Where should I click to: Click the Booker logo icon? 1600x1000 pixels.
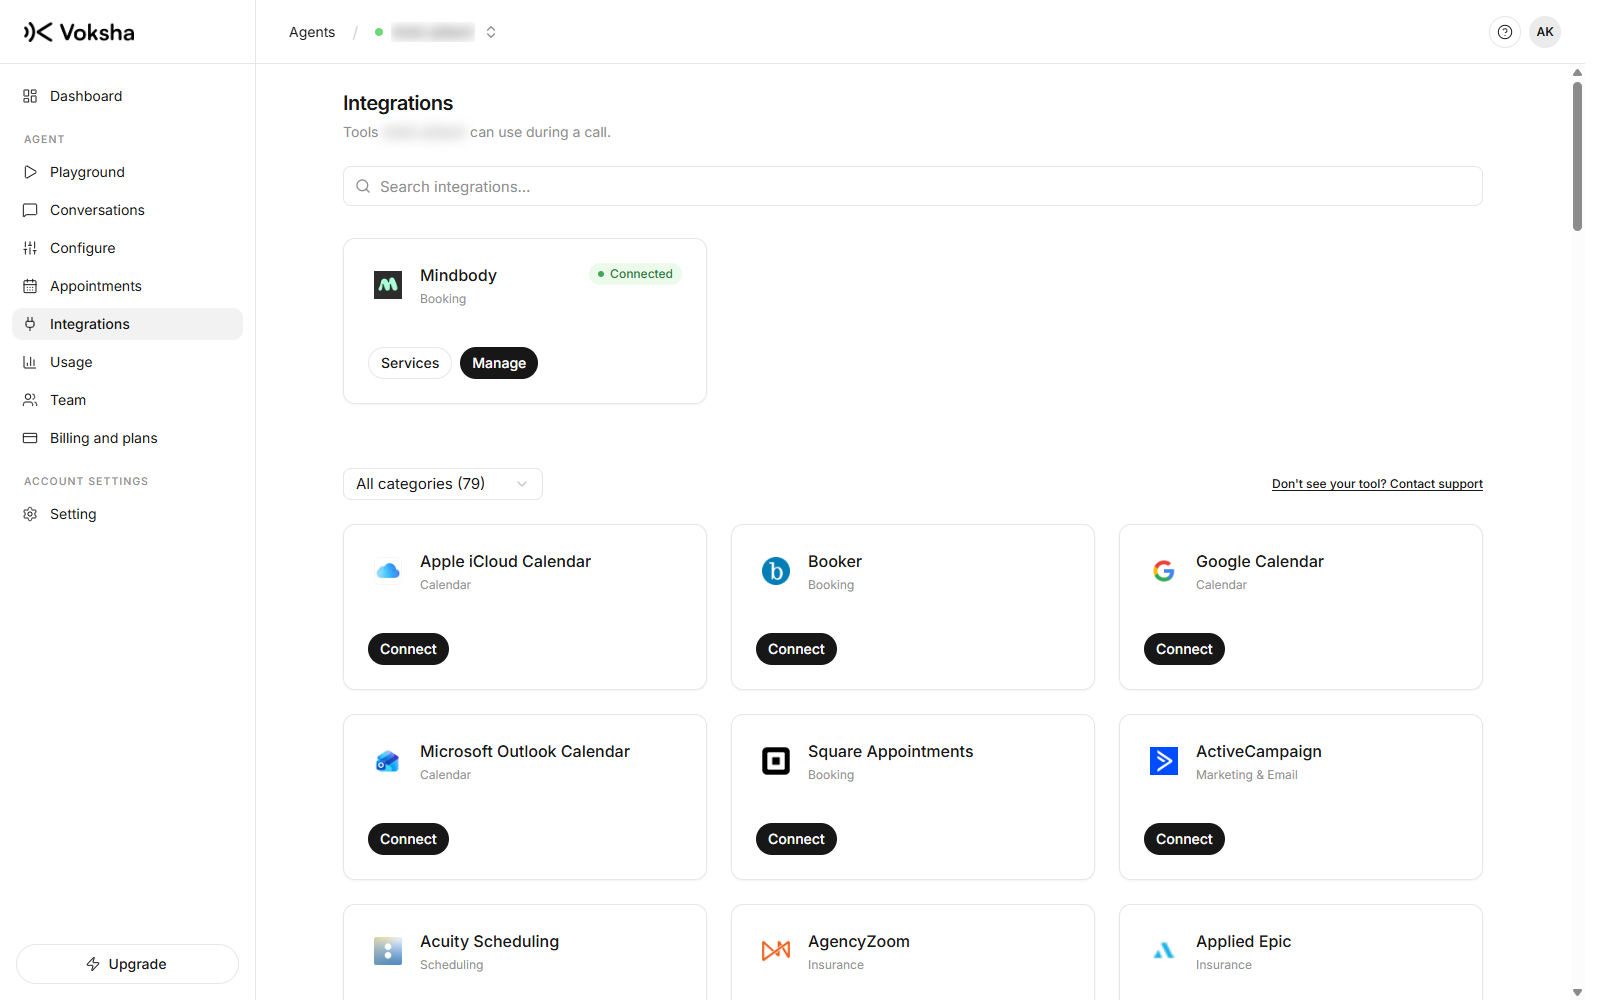pyautogui.click(x=776, y=571)
